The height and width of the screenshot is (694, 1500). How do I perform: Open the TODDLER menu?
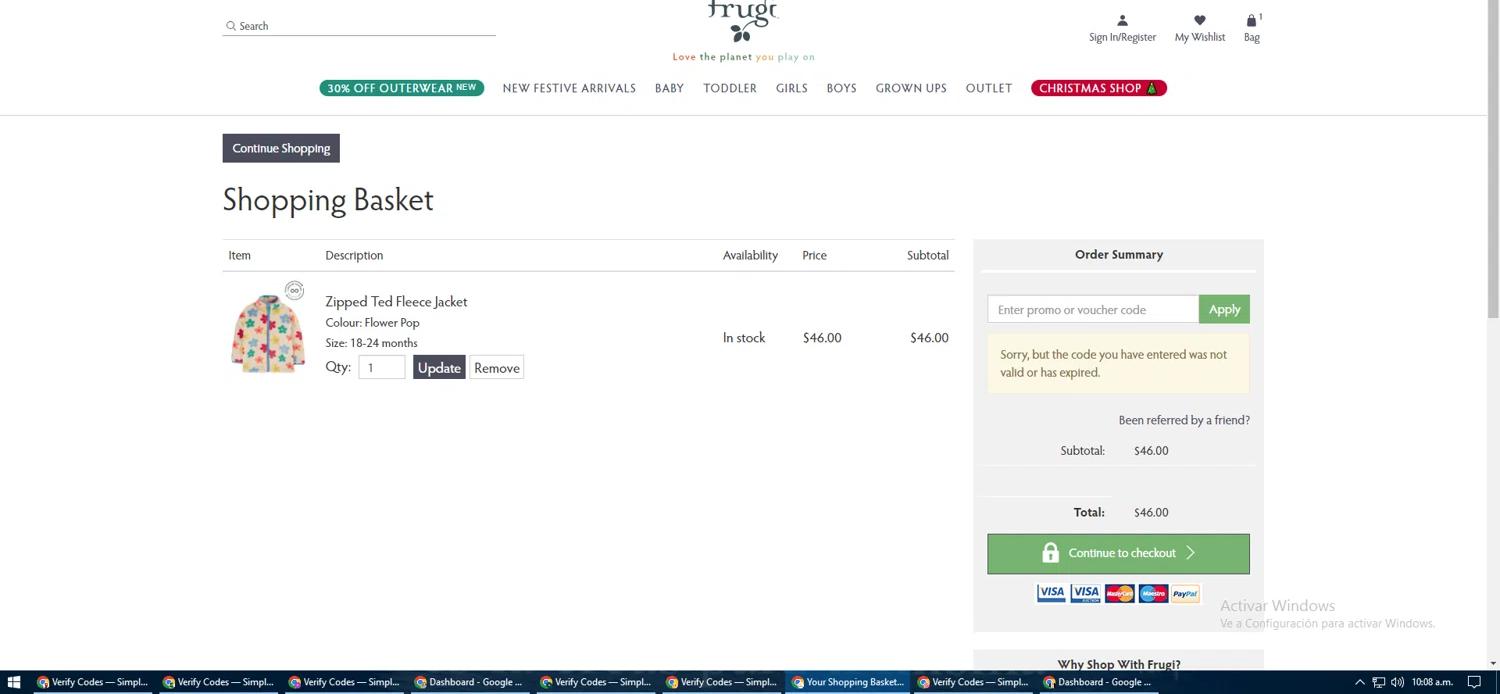tap(730, 88)
